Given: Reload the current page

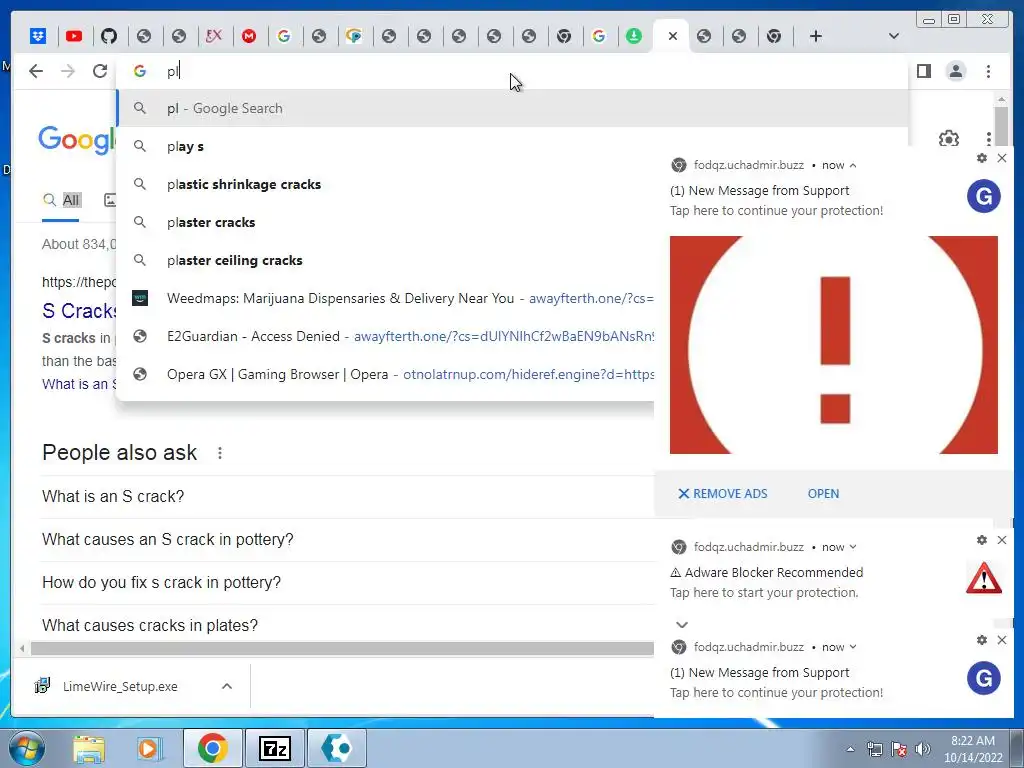Looking at the screenshot, I should pyautogui.click(x=99, y=71).
